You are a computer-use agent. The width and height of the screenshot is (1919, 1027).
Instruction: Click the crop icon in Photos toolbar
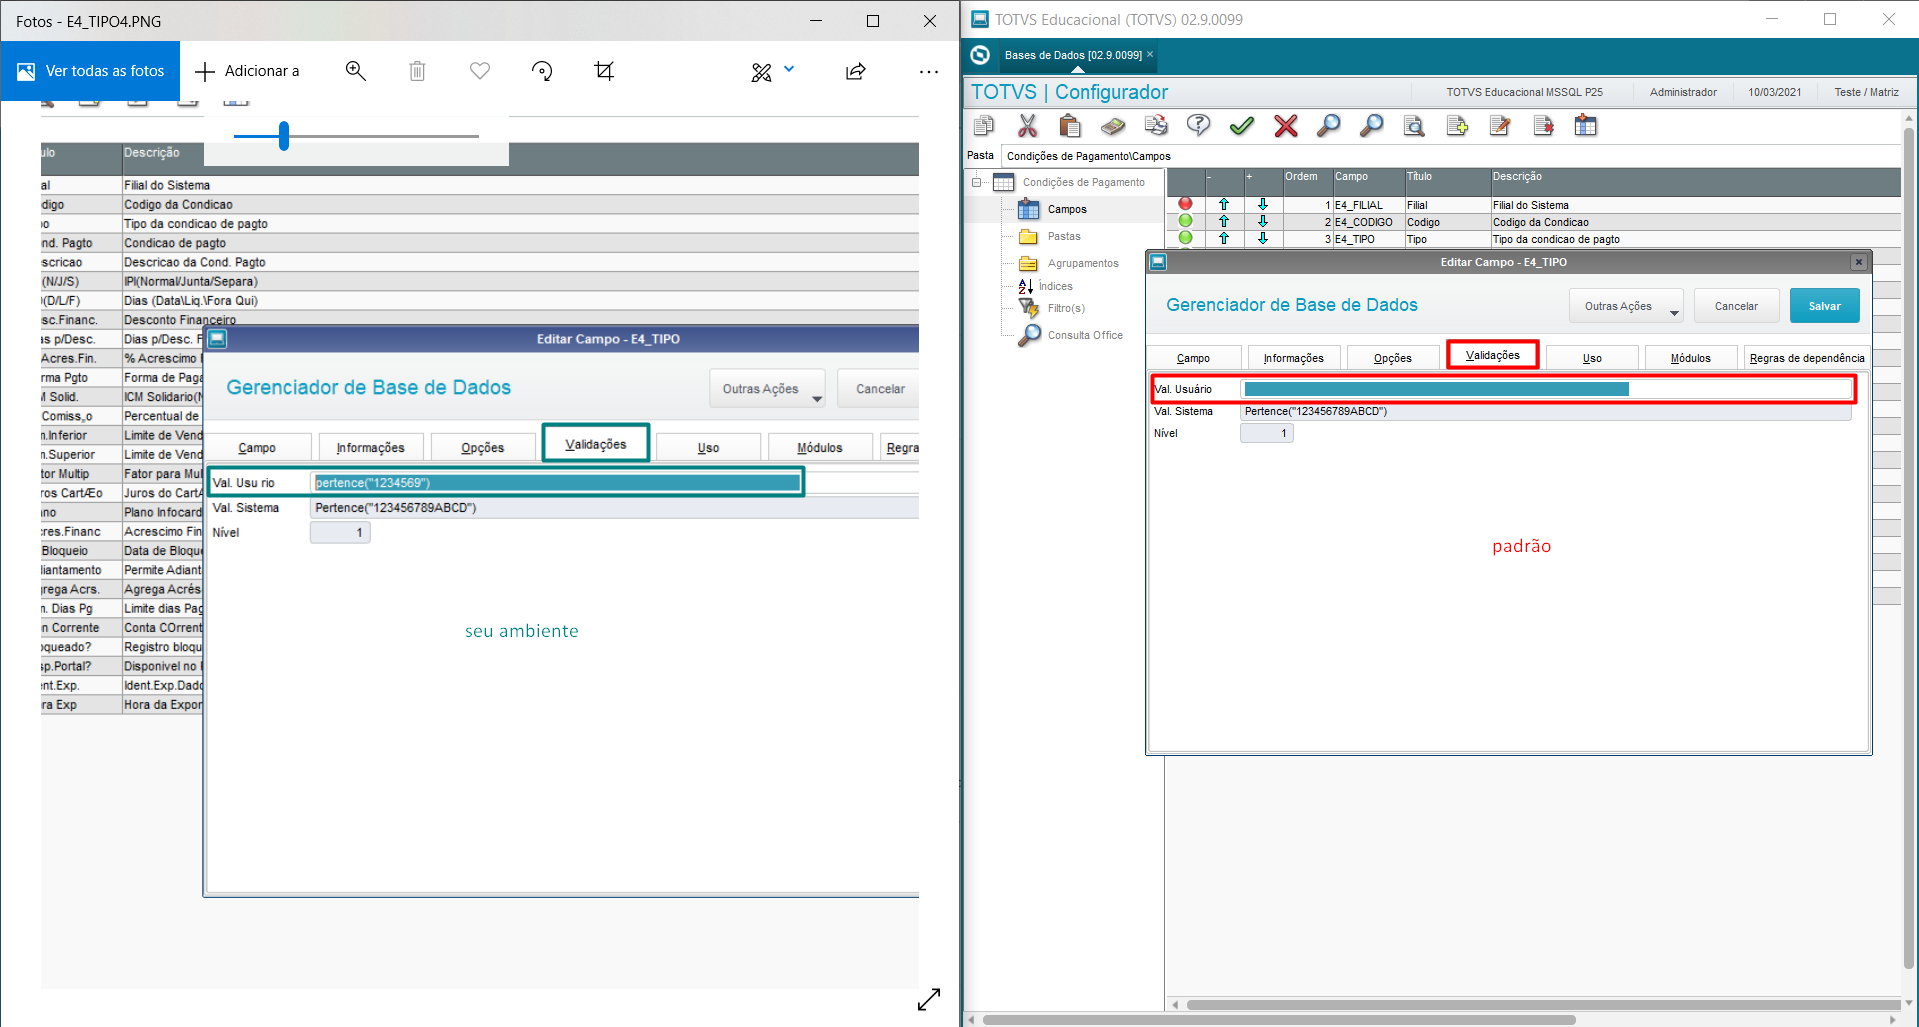[x=604, y=71]
